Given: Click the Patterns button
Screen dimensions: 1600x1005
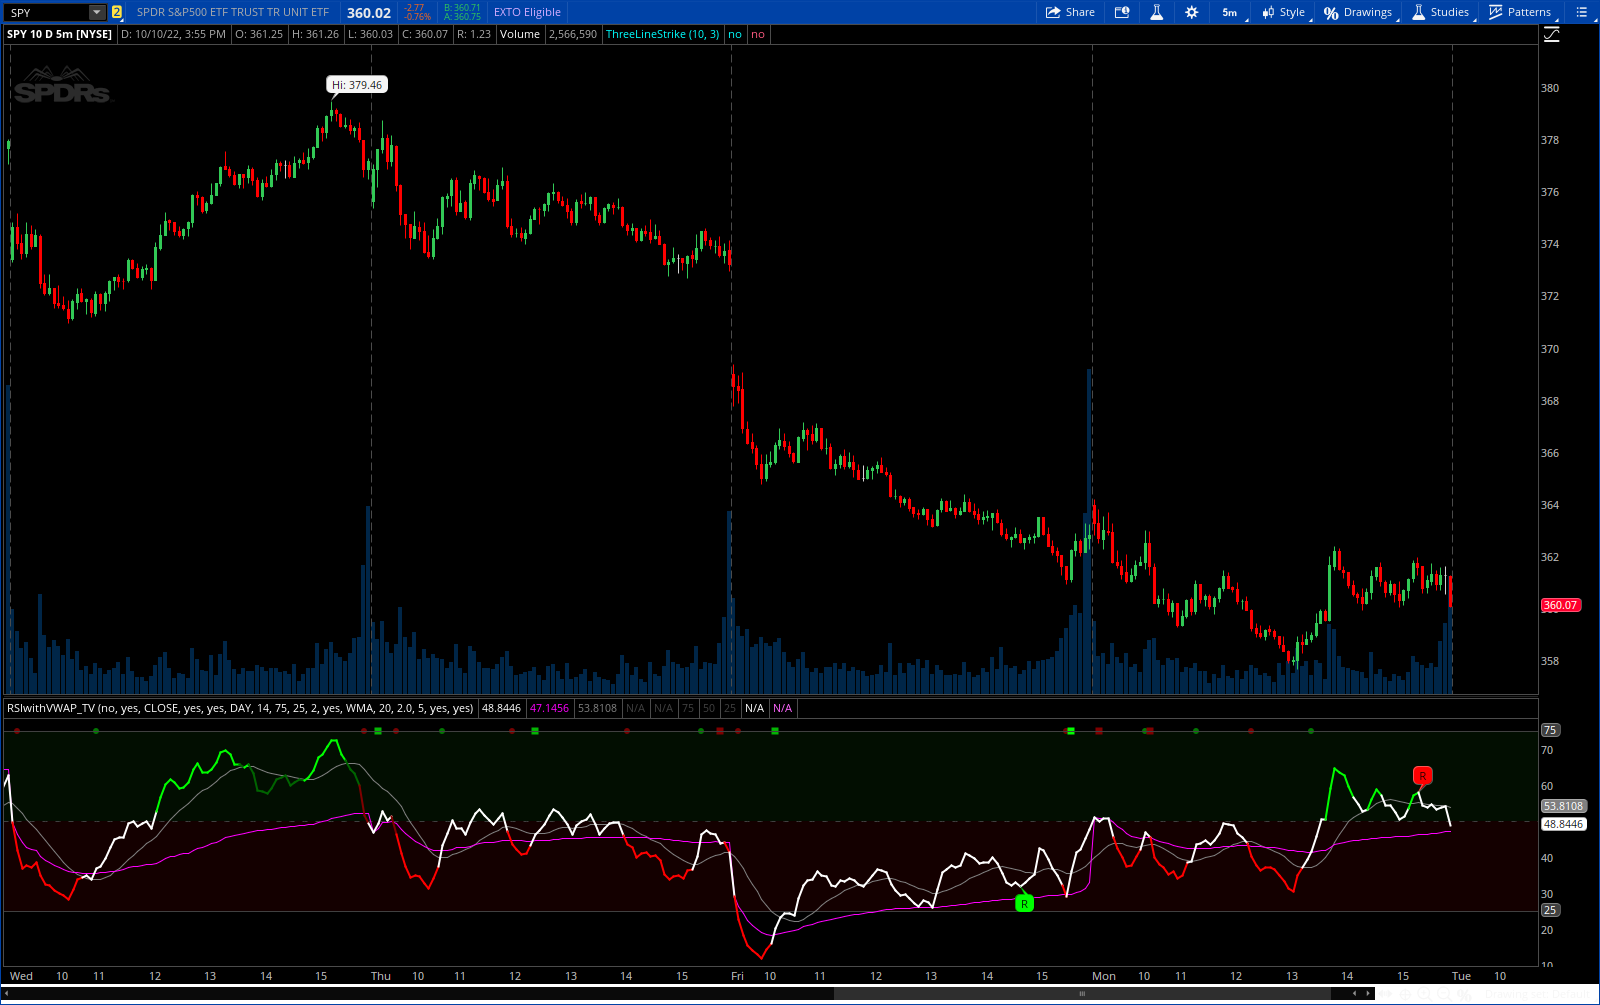Looking at the screenshot, I should coord(1520,12).
